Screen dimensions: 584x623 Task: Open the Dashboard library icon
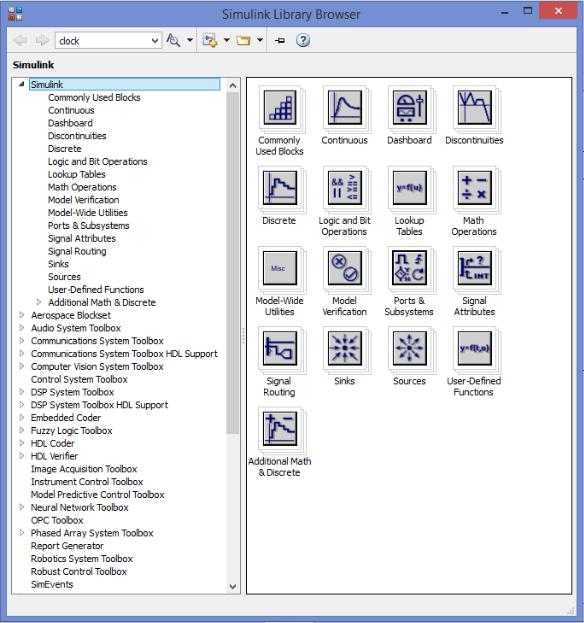(410, 107)
